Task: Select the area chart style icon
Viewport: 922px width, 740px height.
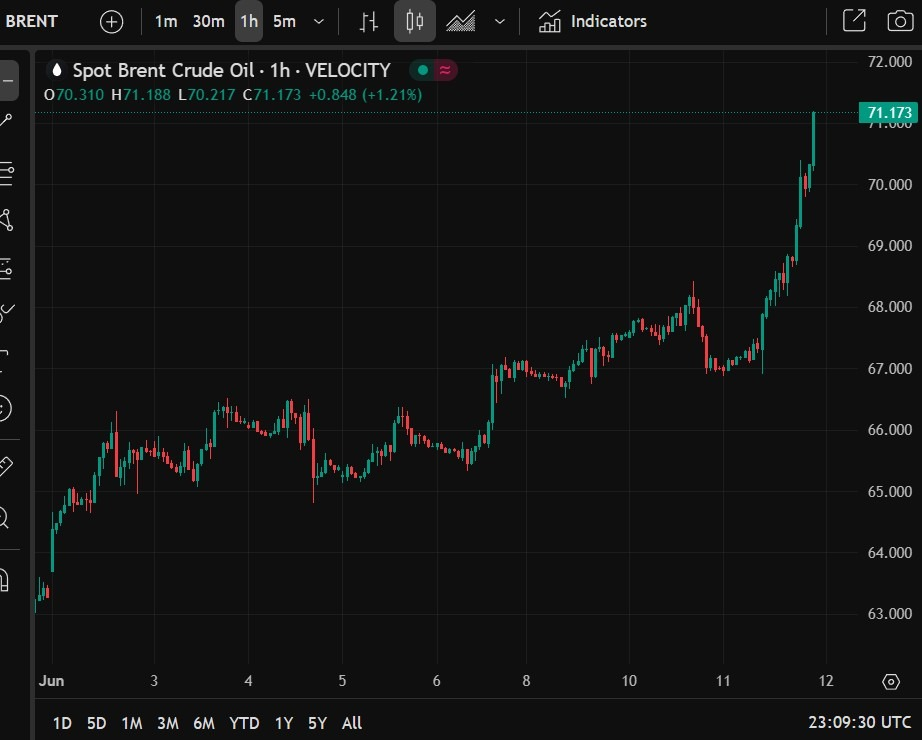Action: point(460,22)
